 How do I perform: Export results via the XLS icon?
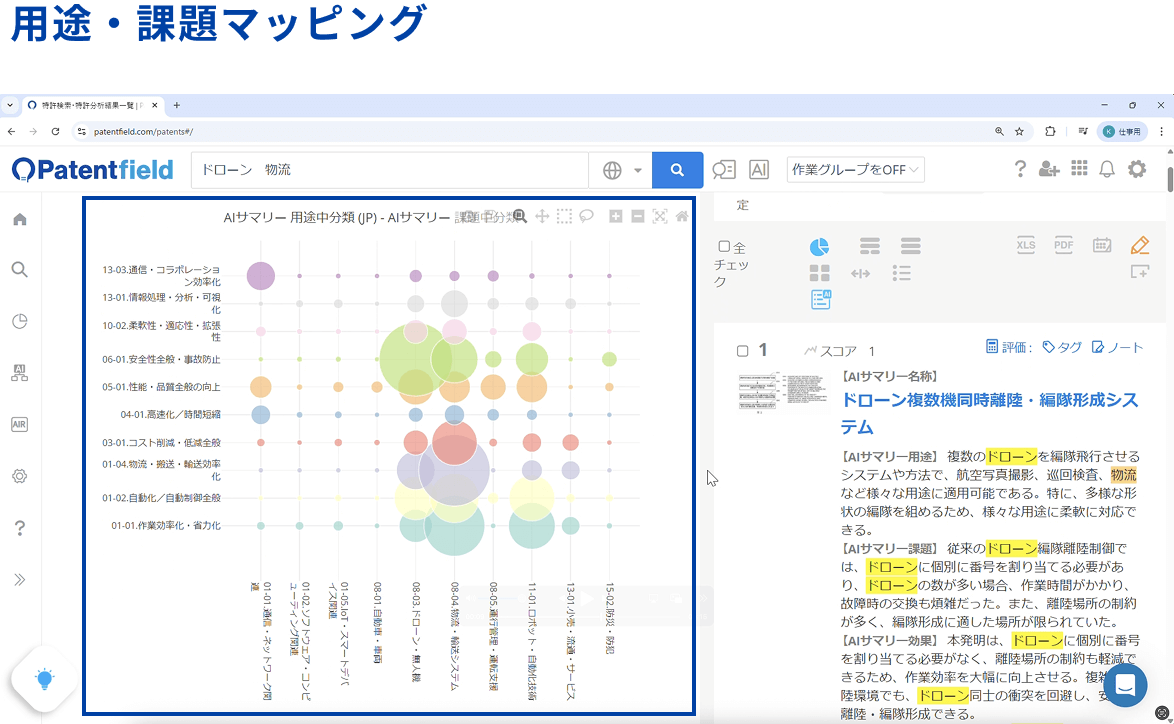(1025, 245)
